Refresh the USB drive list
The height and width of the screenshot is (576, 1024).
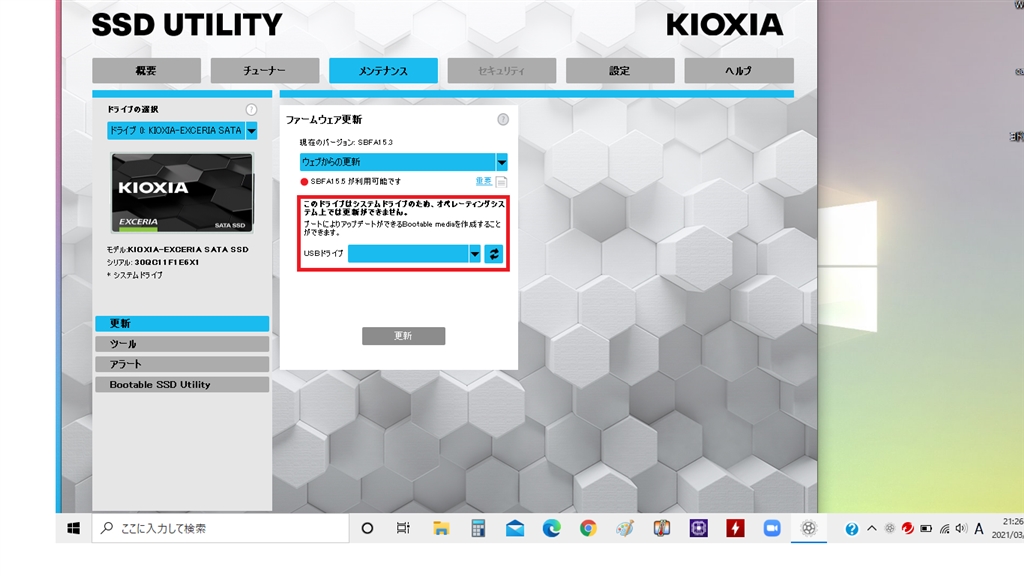[x=494, y=253]
